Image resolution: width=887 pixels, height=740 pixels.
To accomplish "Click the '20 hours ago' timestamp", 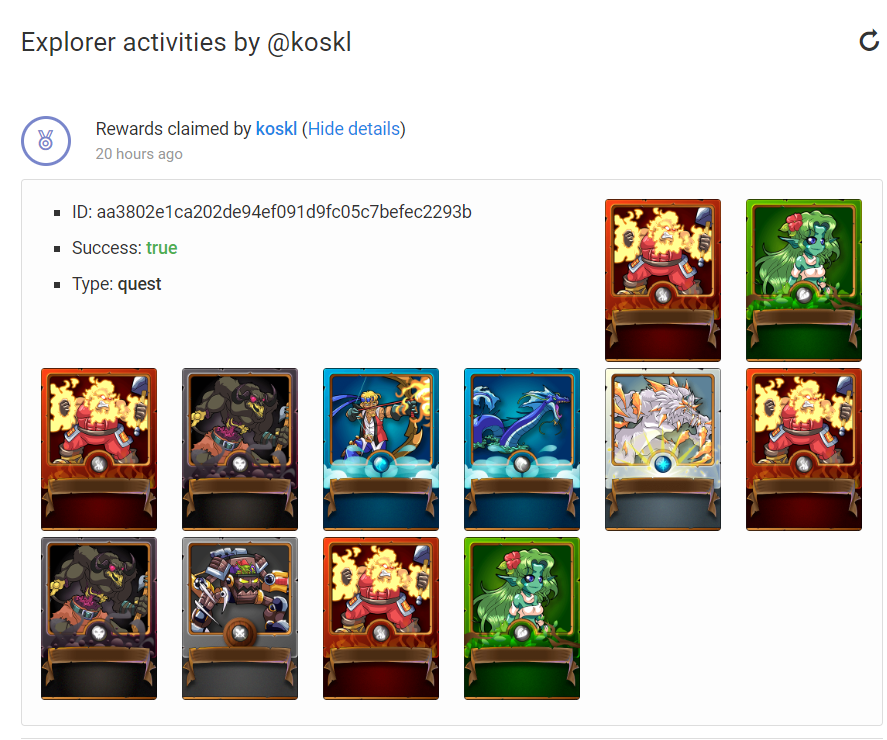I will [x=139, y=154].
